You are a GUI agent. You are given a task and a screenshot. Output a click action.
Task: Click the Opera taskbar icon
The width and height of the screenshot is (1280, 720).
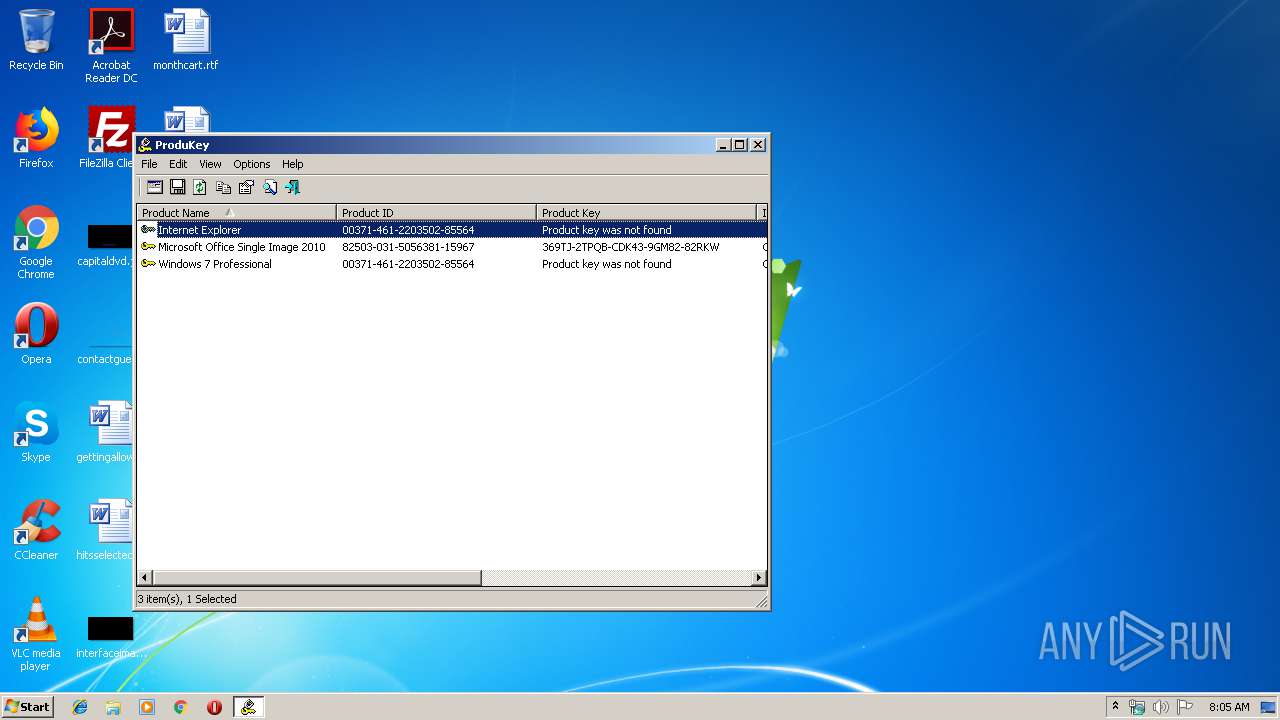(214, 707)
